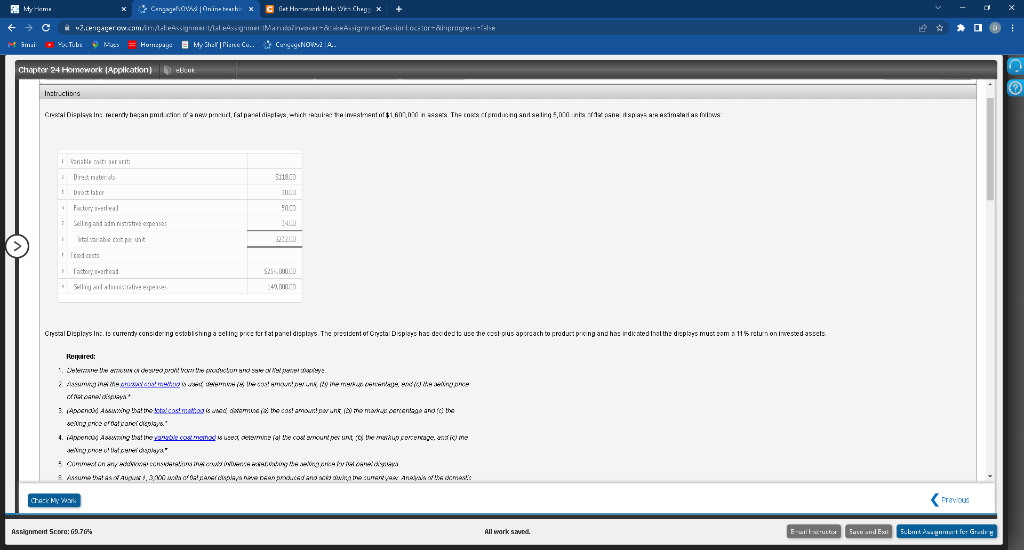Viewport: 1024px width, 550px height.
Task: Close the Chegg homework help tab
Action: coord(378,9)
